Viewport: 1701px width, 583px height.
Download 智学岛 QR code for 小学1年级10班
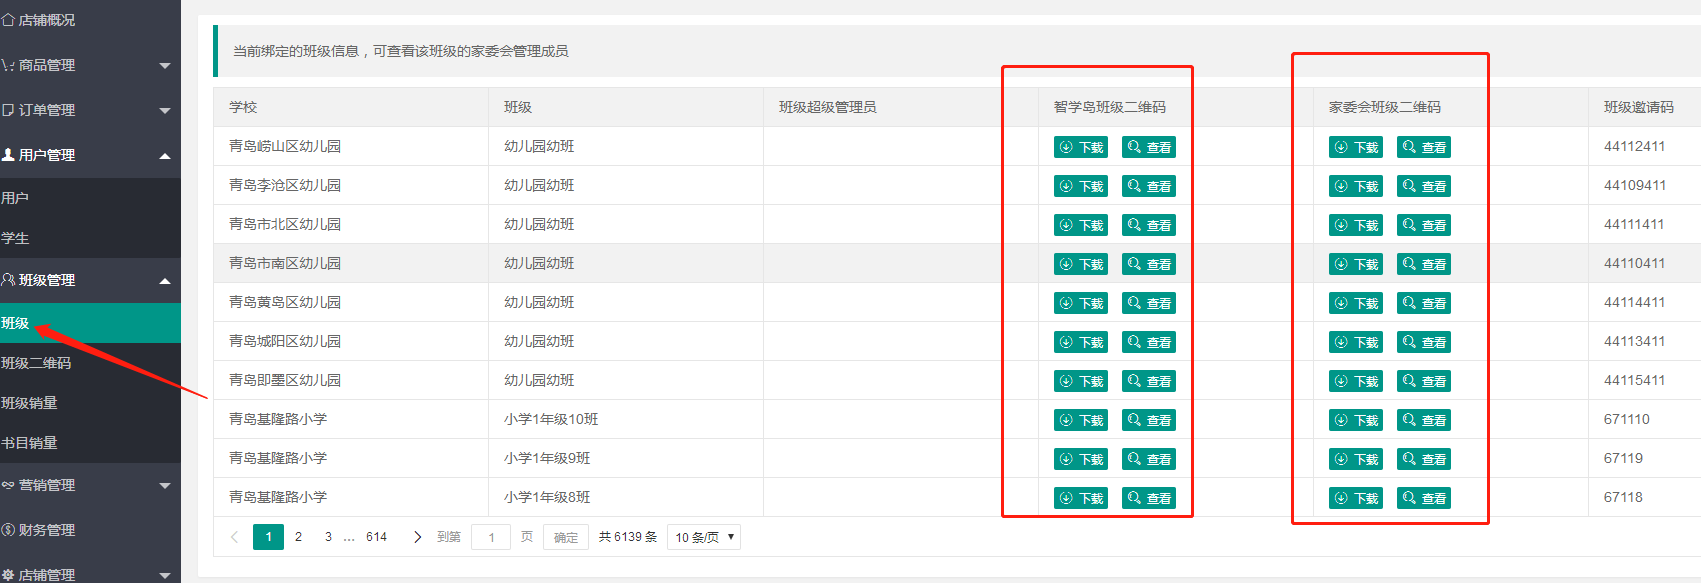click(x=1080, y=420)
